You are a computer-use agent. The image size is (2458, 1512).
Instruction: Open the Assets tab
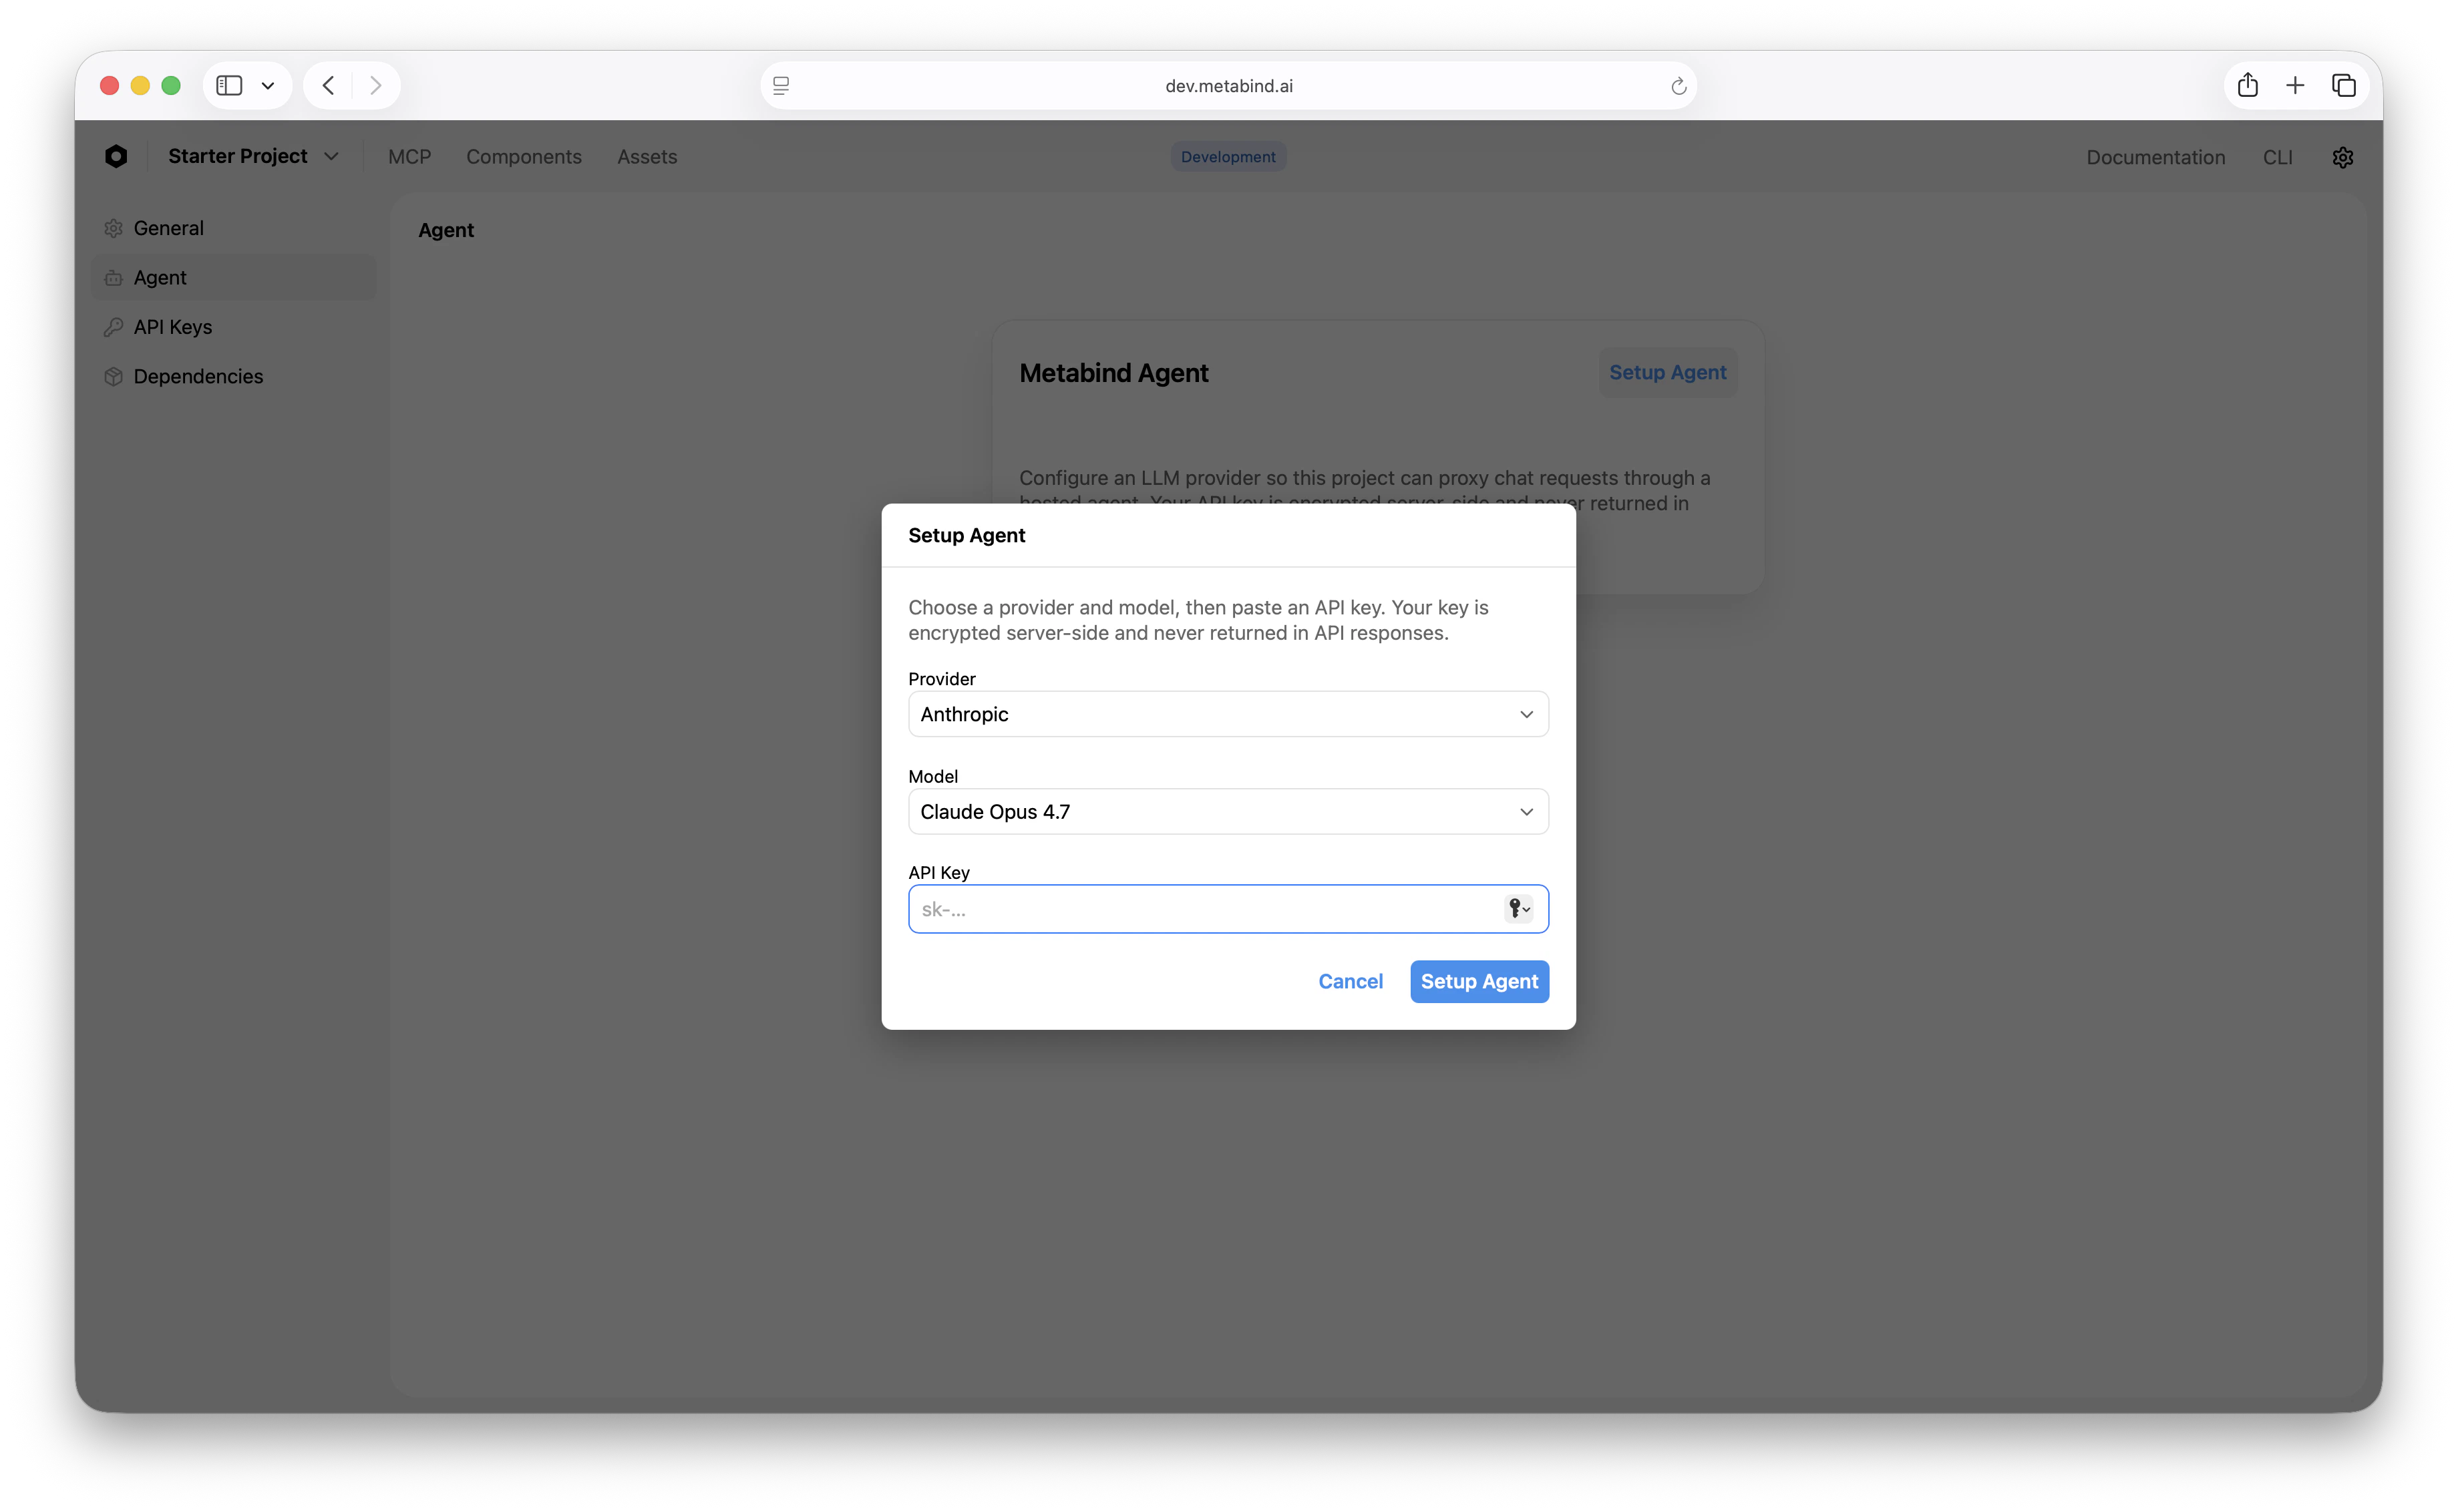coord(646,157)
